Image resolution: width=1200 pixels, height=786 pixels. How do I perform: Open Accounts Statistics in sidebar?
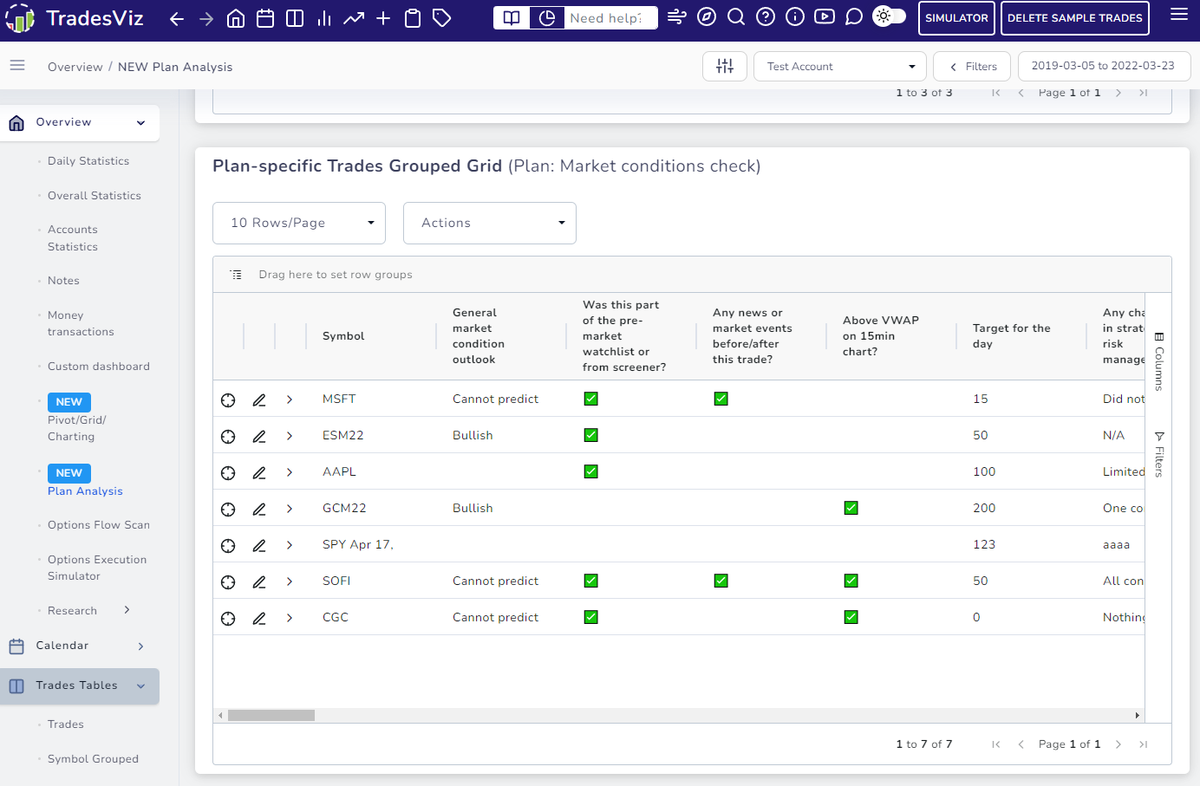coord(73,238)
